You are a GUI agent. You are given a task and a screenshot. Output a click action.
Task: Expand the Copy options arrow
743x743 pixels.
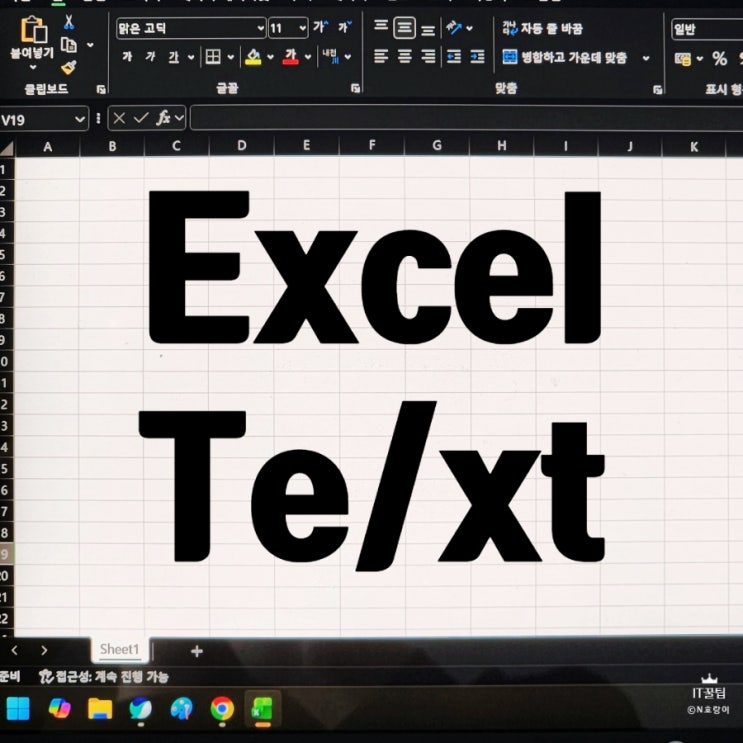coord(90,45)
